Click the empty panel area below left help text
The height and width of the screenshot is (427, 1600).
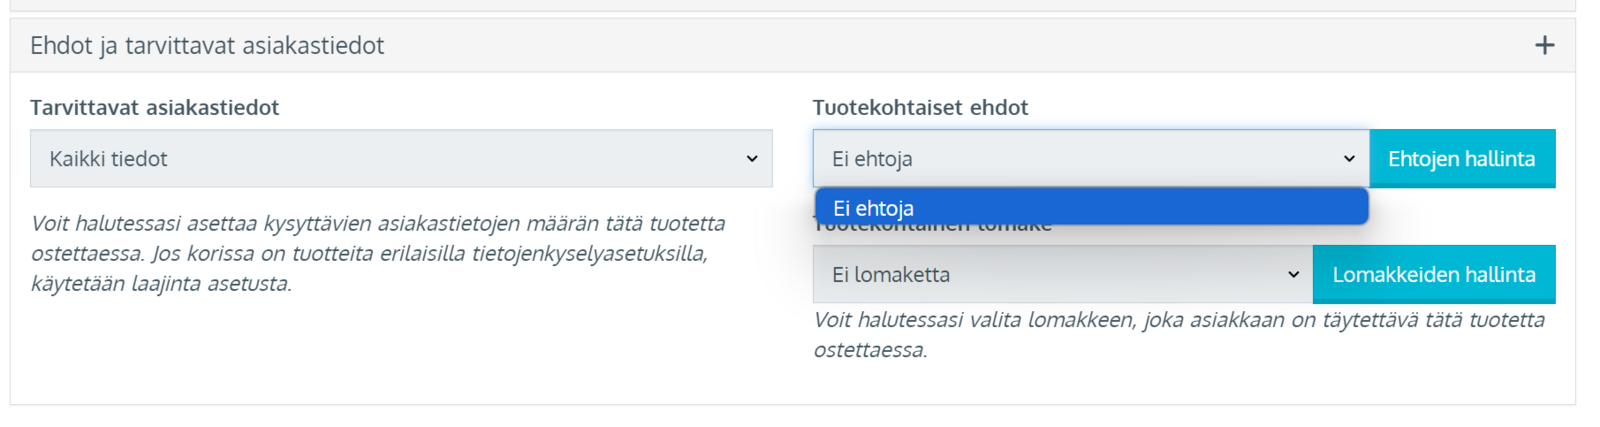(x=400, y=350)
